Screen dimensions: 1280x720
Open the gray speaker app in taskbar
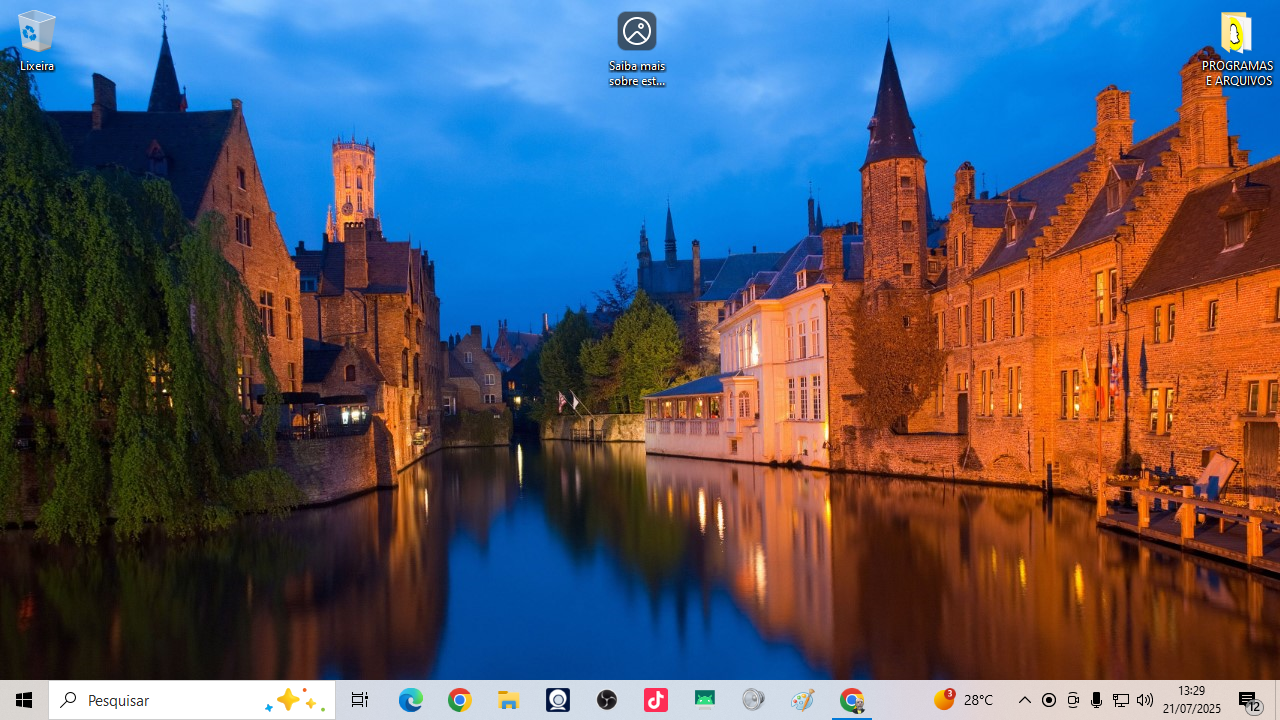754,700
